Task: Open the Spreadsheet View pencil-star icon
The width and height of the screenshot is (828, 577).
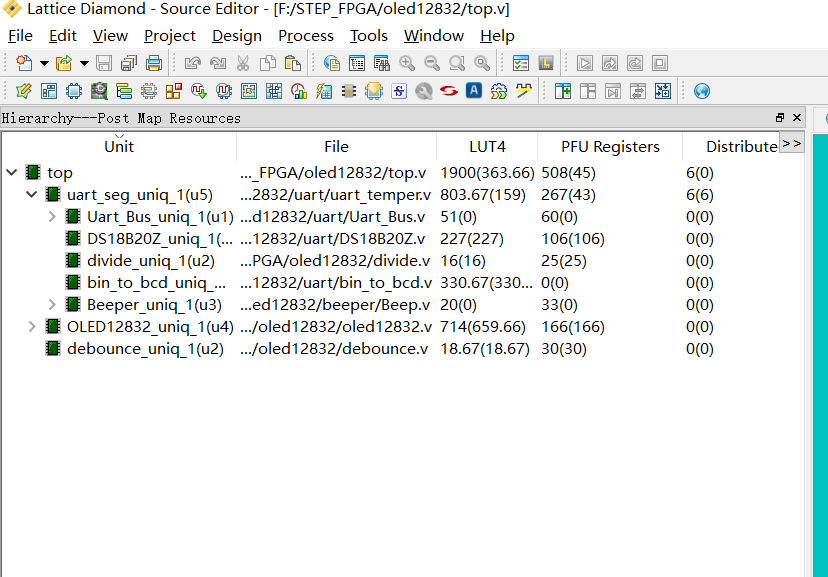Action: tap(24, 91)
